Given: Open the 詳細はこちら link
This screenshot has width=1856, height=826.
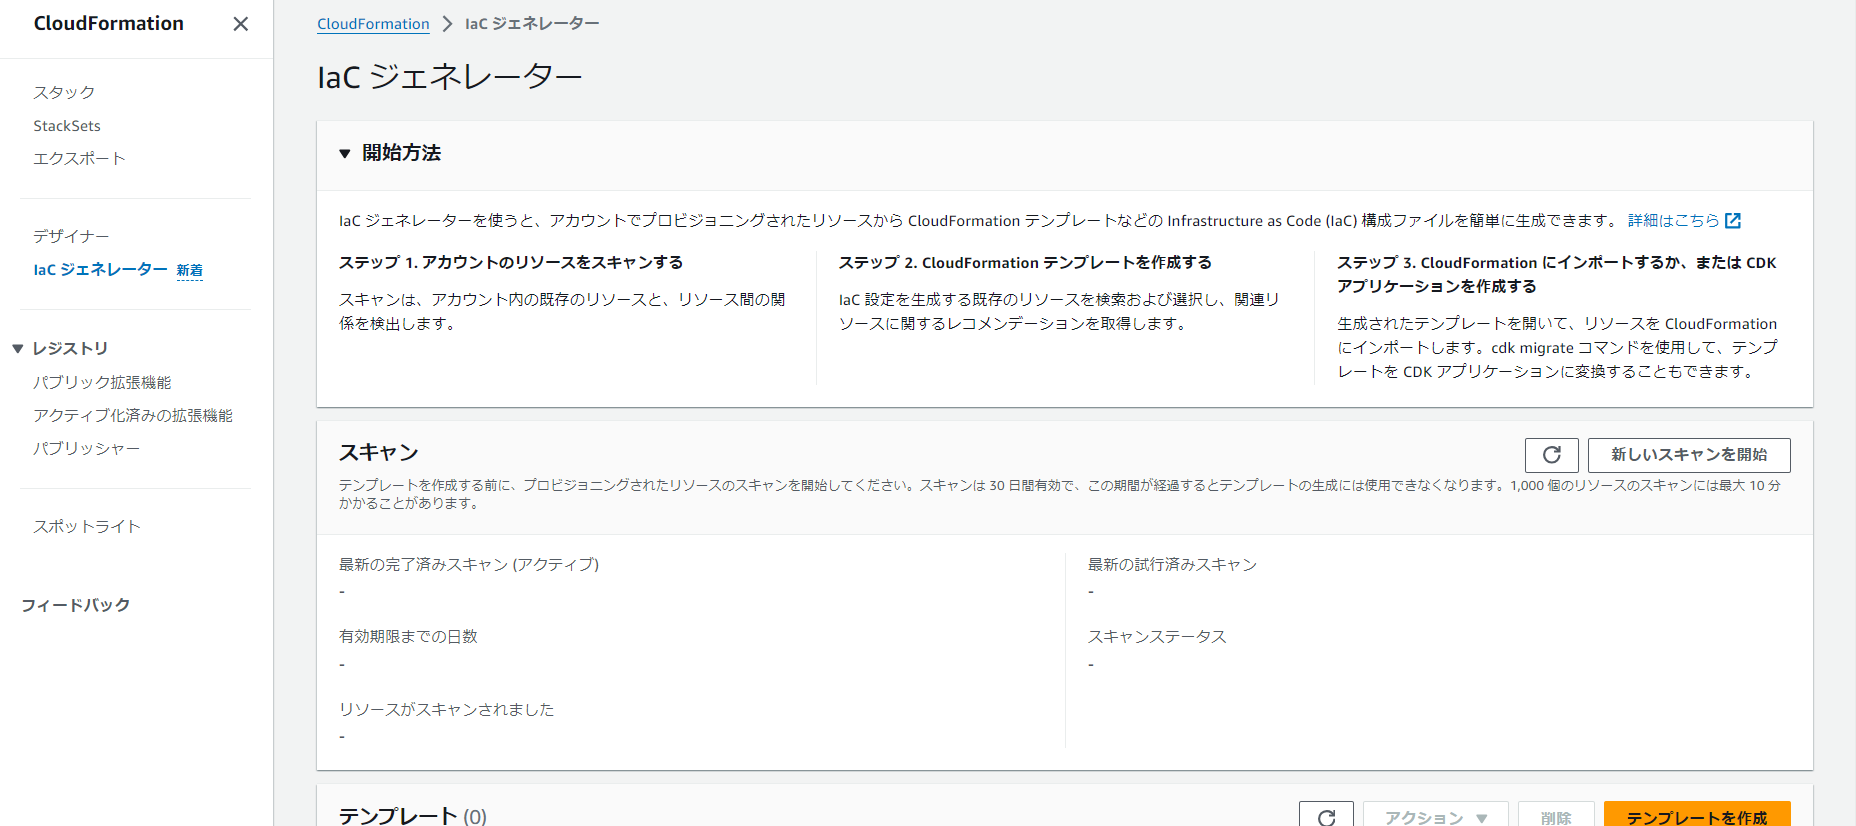Looking at the screenshot, I should (1673, 221).
